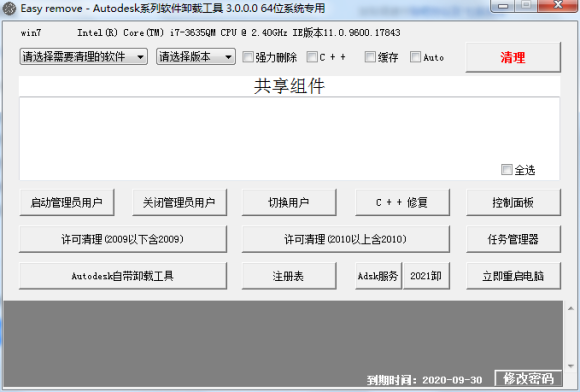Tick the 全选 select-all checkbox

(x=507, y=170)
